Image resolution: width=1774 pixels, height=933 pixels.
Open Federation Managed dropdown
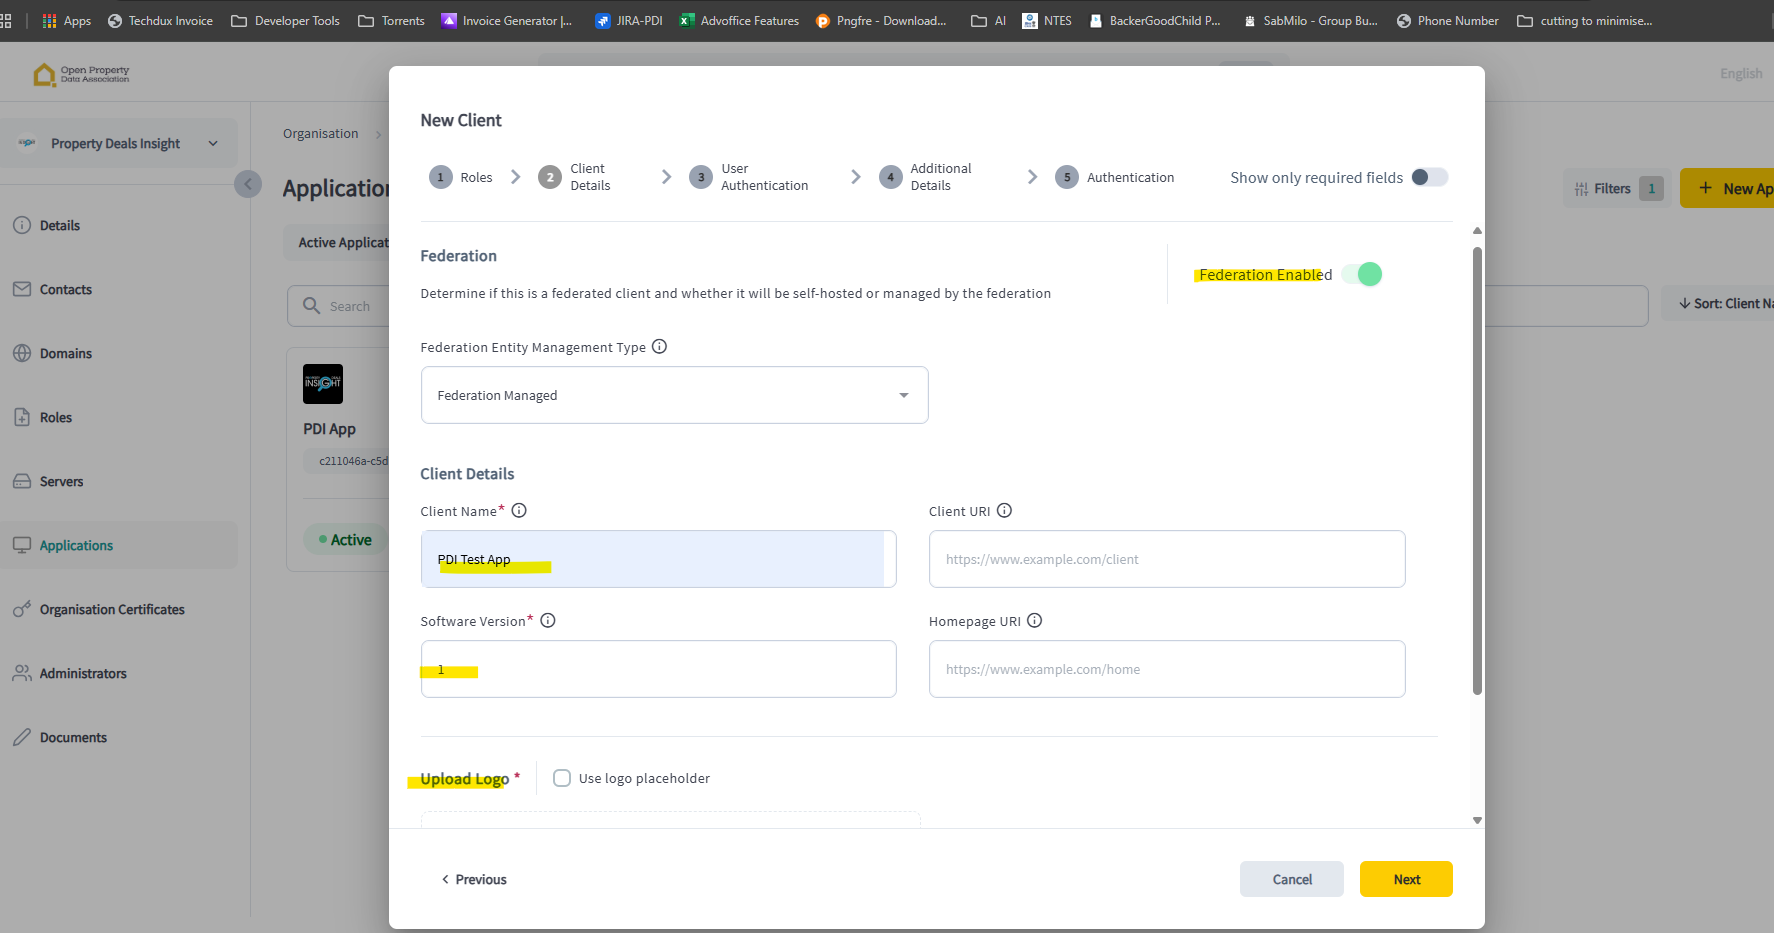pos(674,395)
